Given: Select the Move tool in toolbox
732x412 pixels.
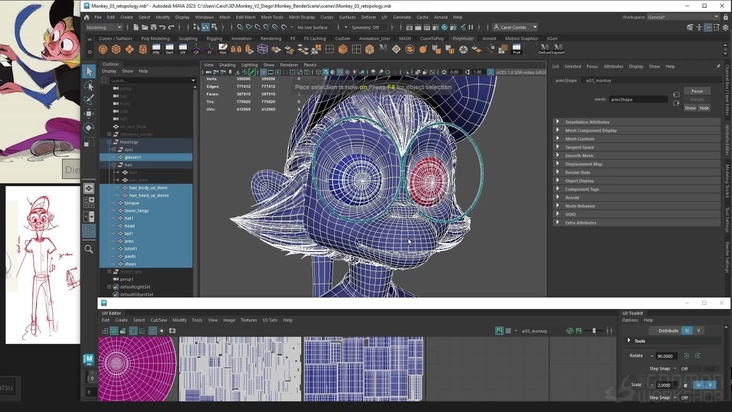Looking at the screenshot, I should pyautogui.click(x=89, y=113).
